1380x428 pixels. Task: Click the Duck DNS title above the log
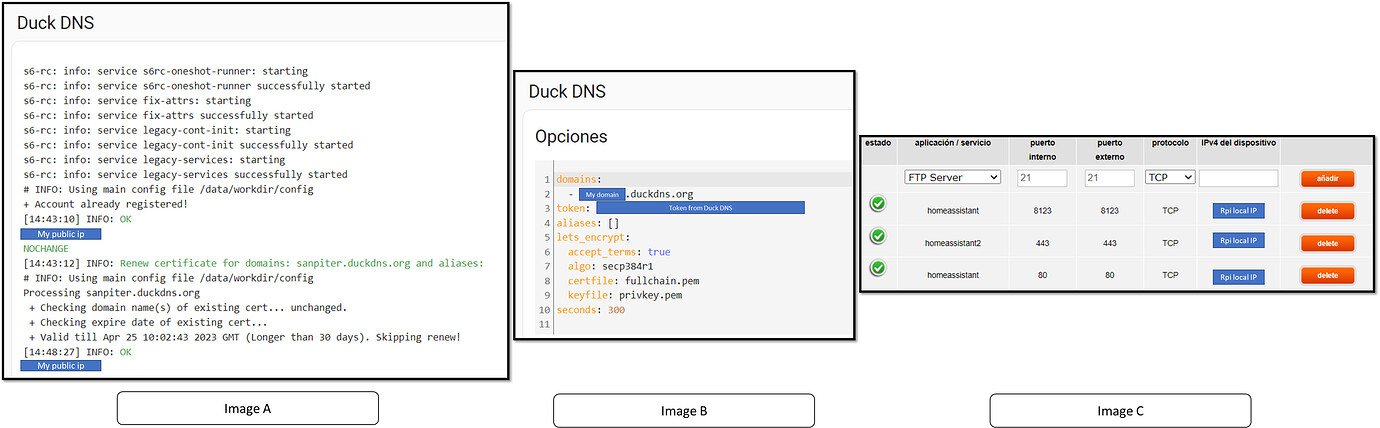click(53, 22)
